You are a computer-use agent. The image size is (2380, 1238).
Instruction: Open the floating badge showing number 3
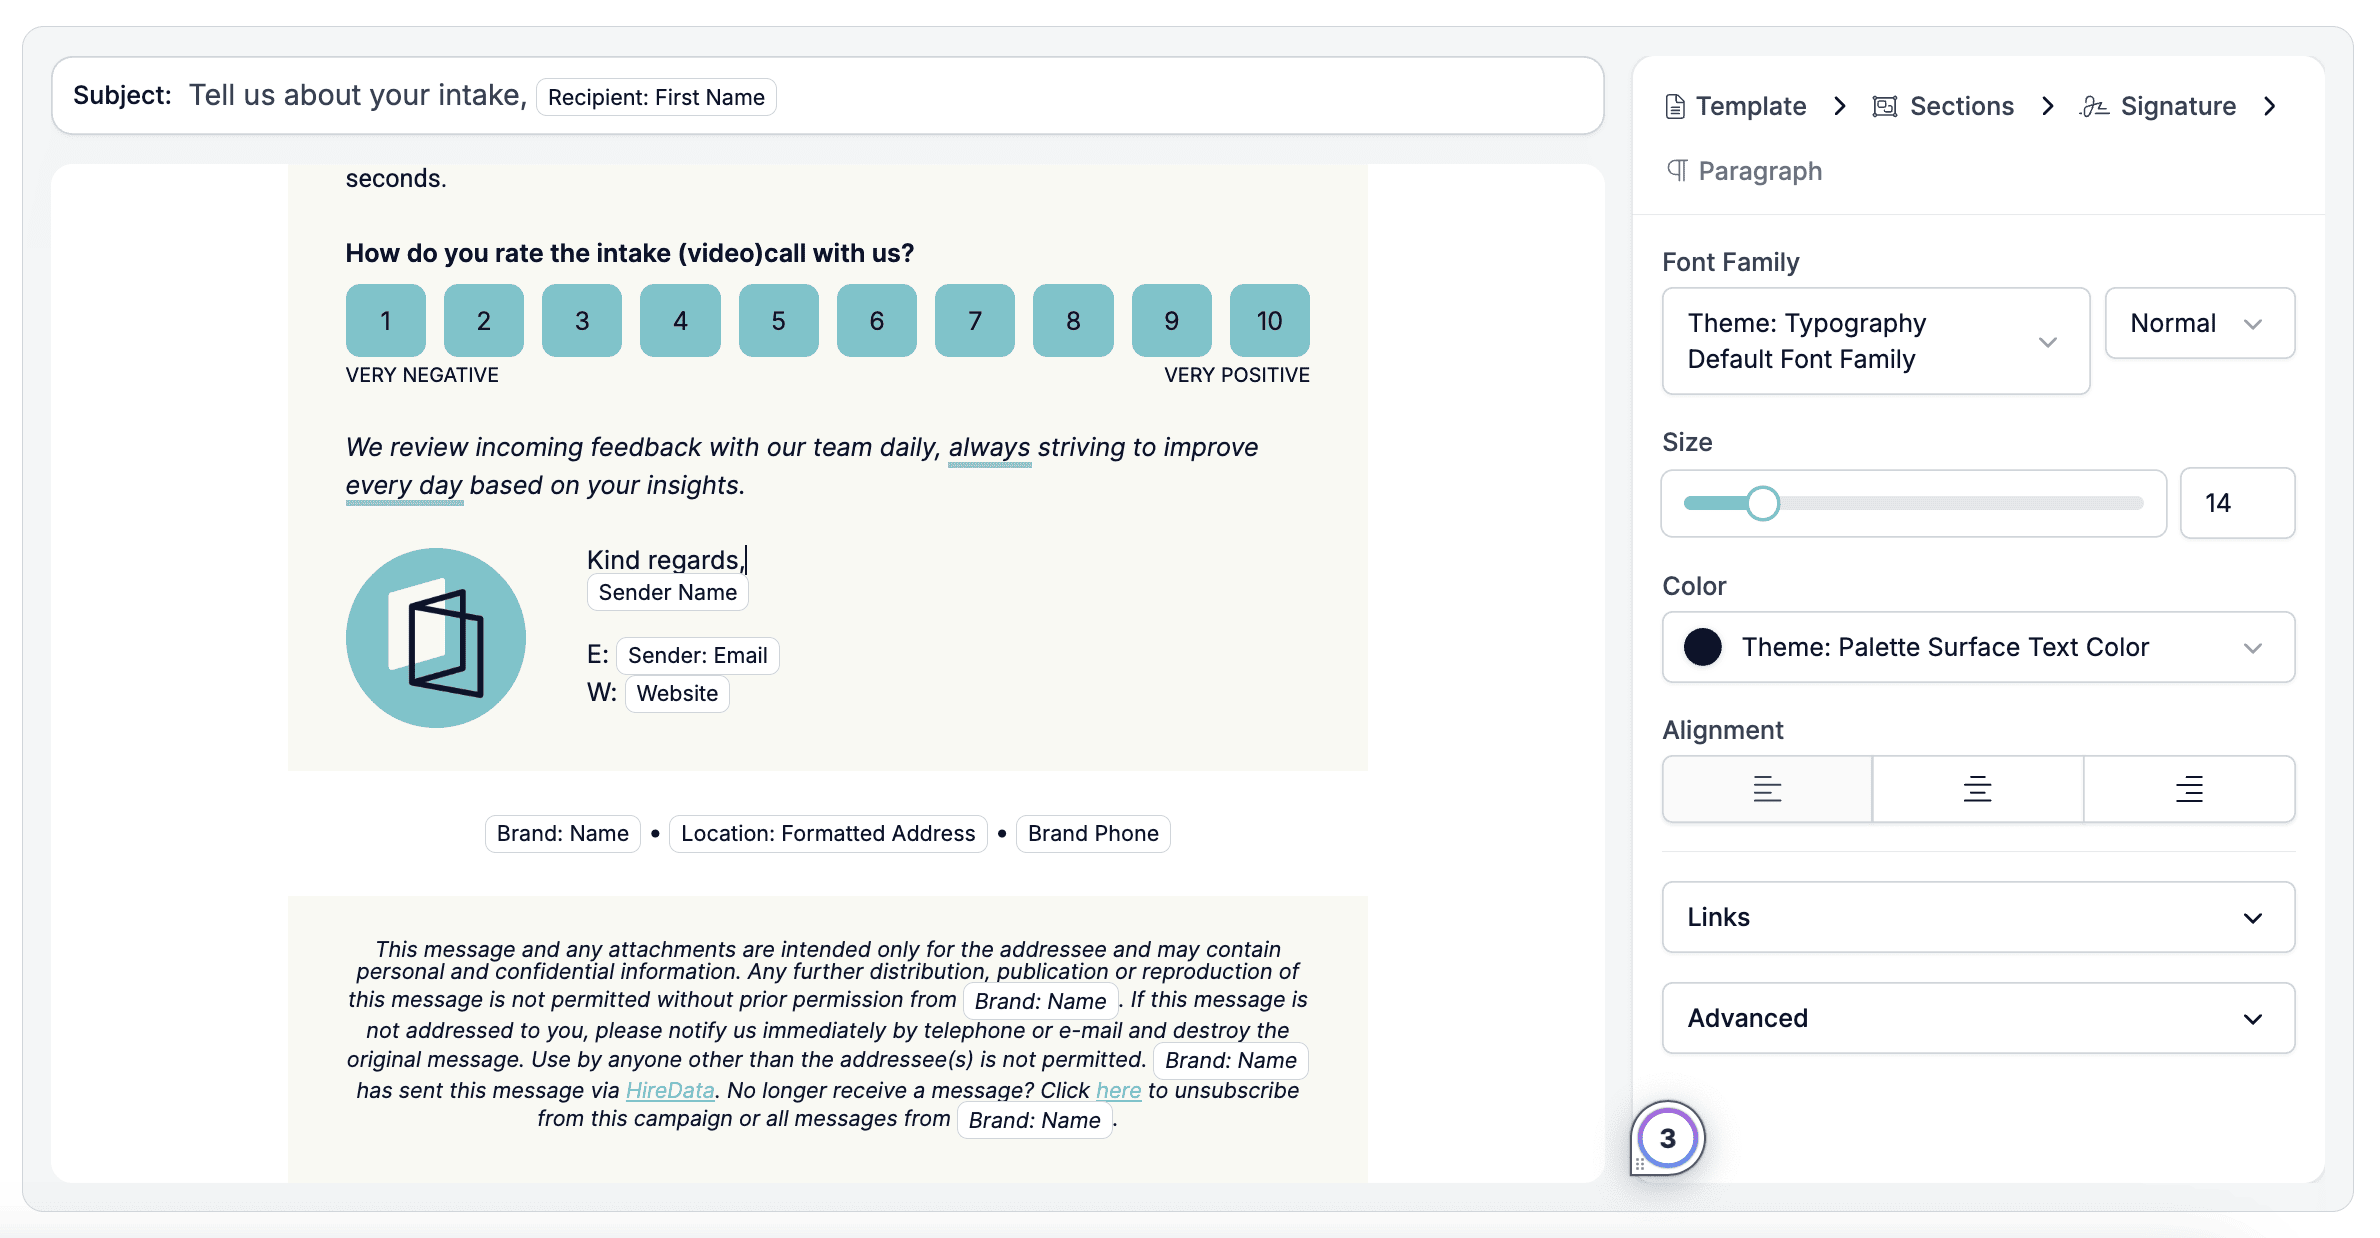tap(1667, 1138)
